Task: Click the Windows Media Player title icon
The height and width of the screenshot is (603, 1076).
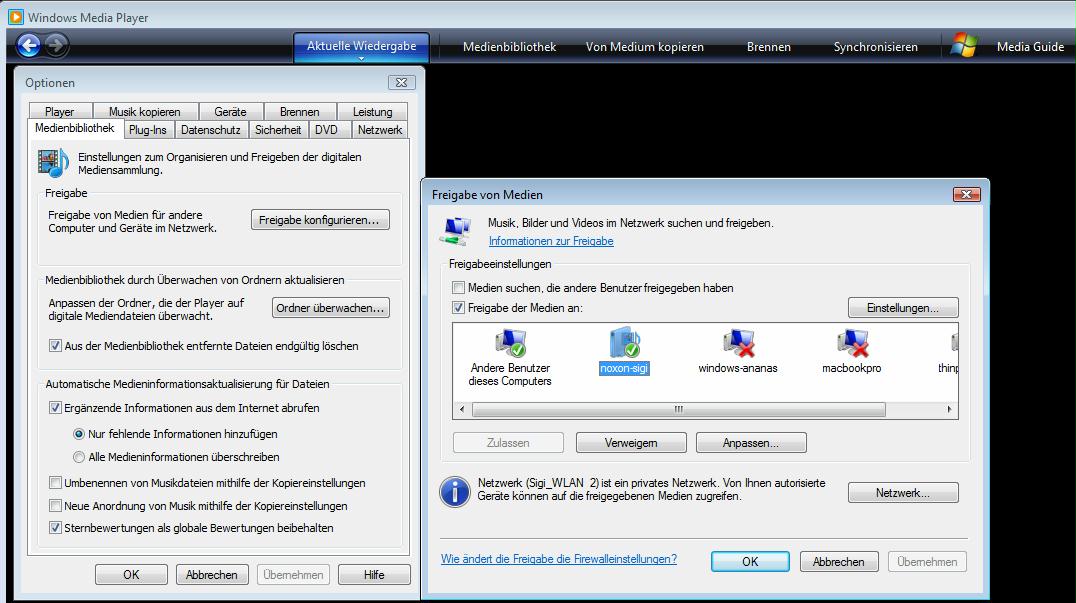Action: pyautogui.click(x=15, y=16)
